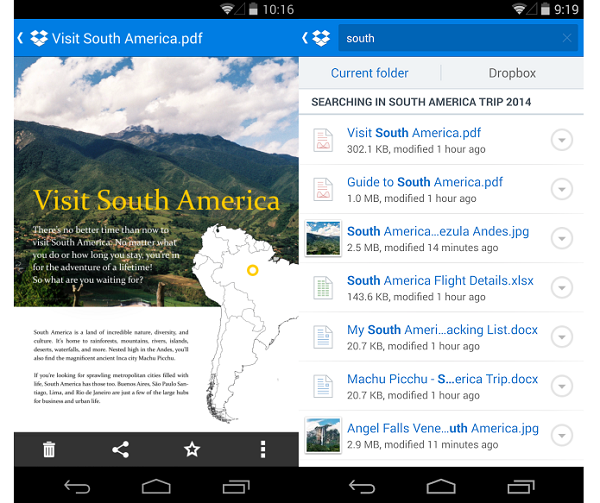Viewport: 600px width, 503px height.
Task: Favorite the PDF with the star icon
Action: coord(192,449)
